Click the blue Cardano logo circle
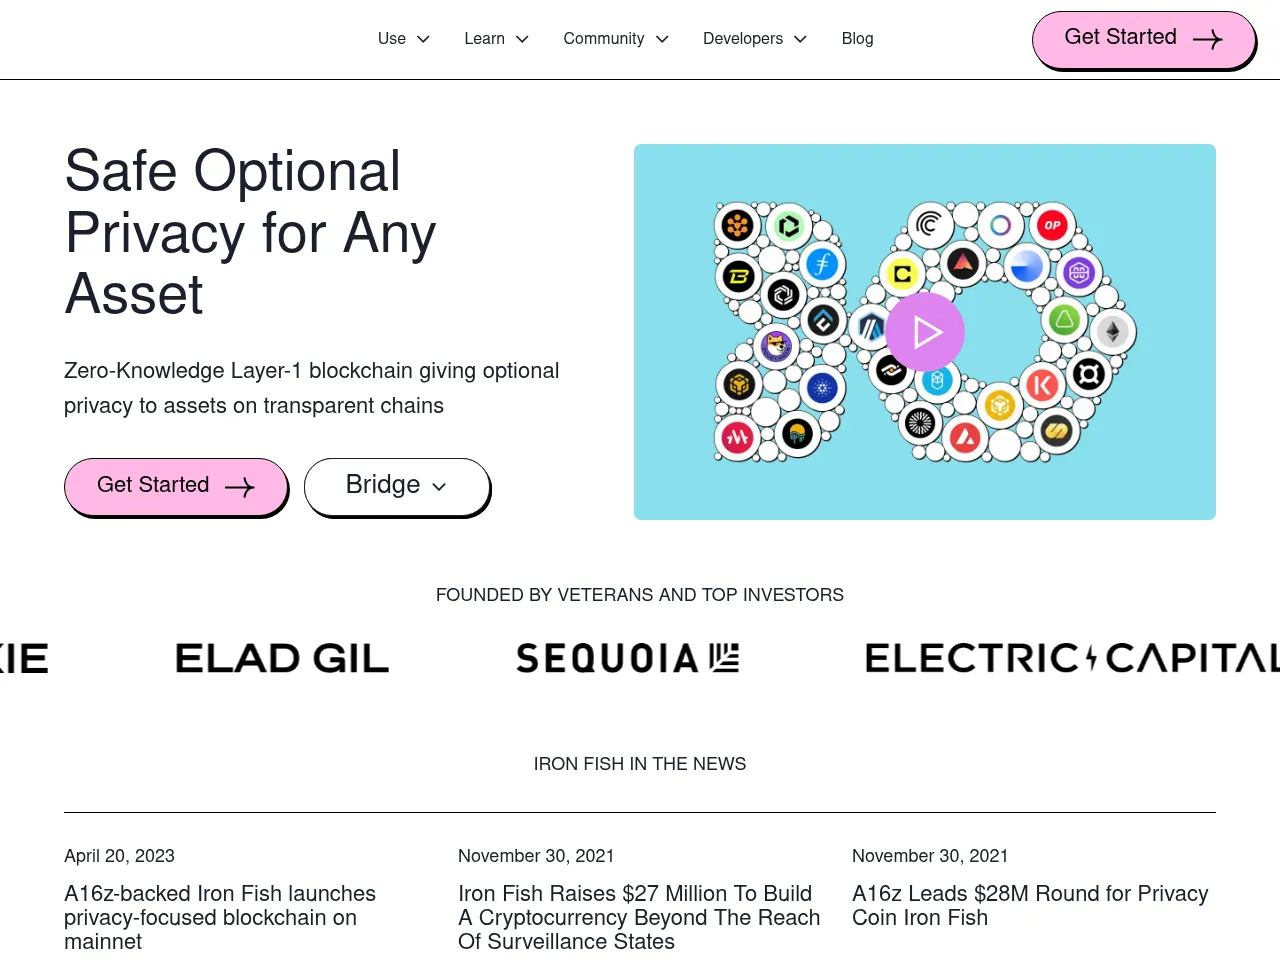The height and width of the screenshot is (960, 1280). (x=823, y=388)
